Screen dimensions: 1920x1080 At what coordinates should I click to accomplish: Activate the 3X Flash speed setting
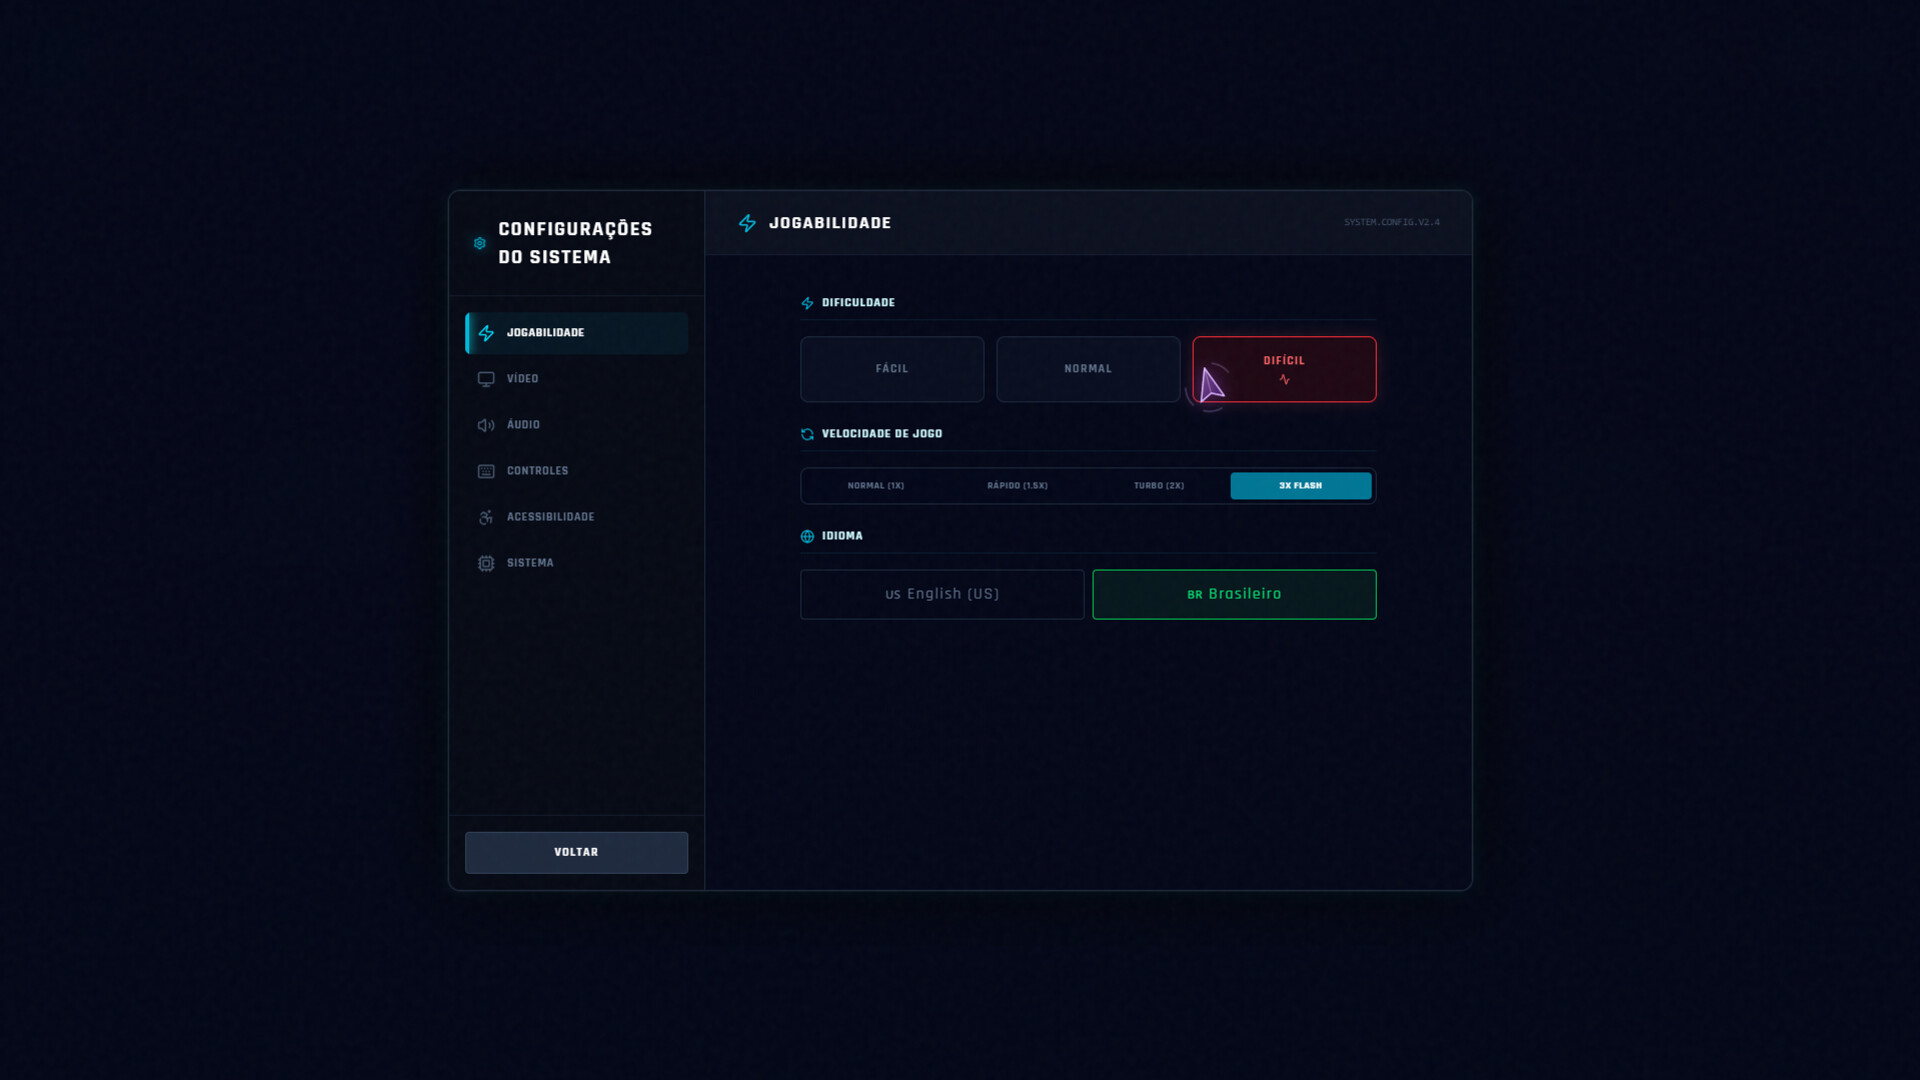click(x=1301, y=485)
